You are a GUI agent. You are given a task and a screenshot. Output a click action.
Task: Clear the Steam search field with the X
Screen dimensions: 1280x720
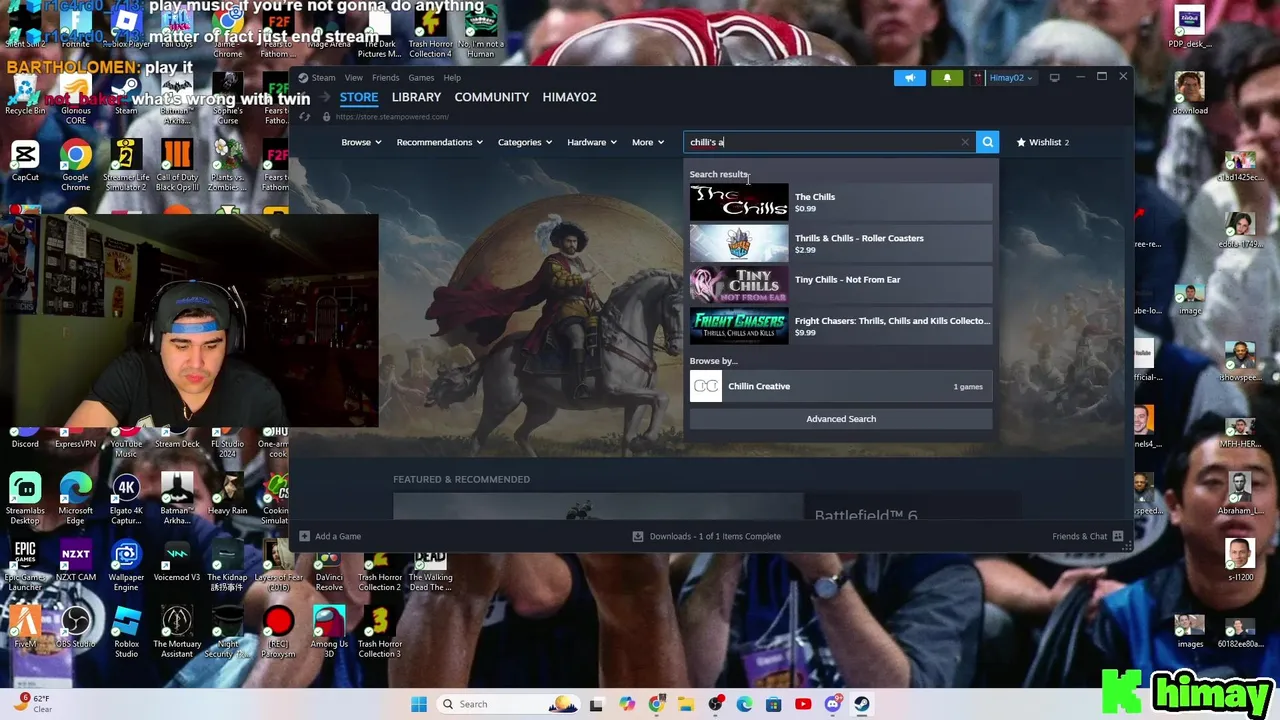coord(965,142)
